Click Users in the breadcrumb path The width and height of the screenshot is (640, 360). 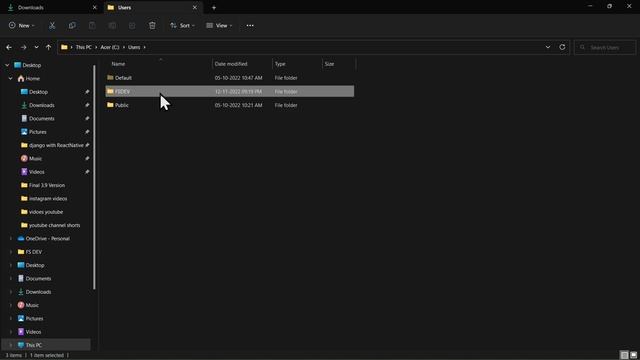tap(134, 47)
